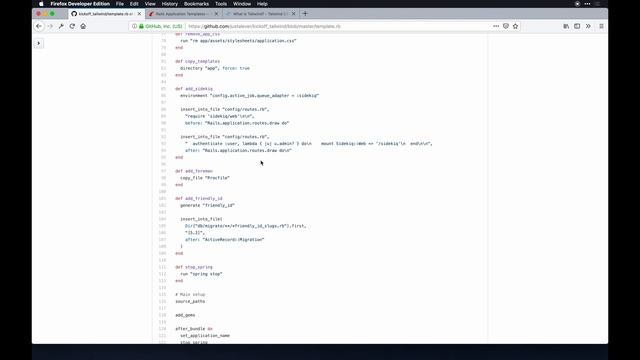Click the '# Main setup' comment line
Viewport: 640px width, 360px height.
(x=190, y=294)
